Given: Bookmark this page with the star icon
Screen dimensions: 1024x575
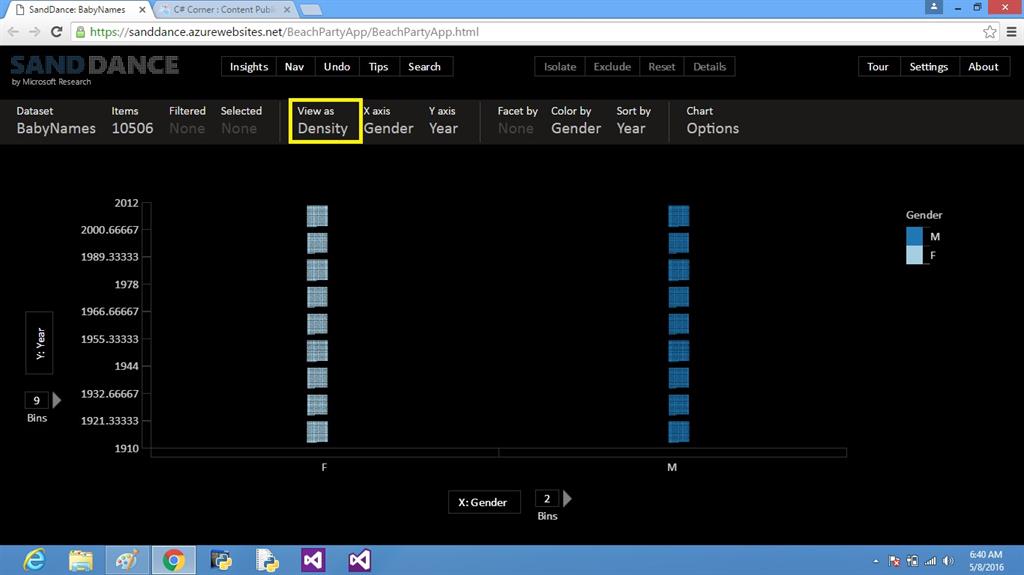Looking at the screenshot, I should click(989, 32).
